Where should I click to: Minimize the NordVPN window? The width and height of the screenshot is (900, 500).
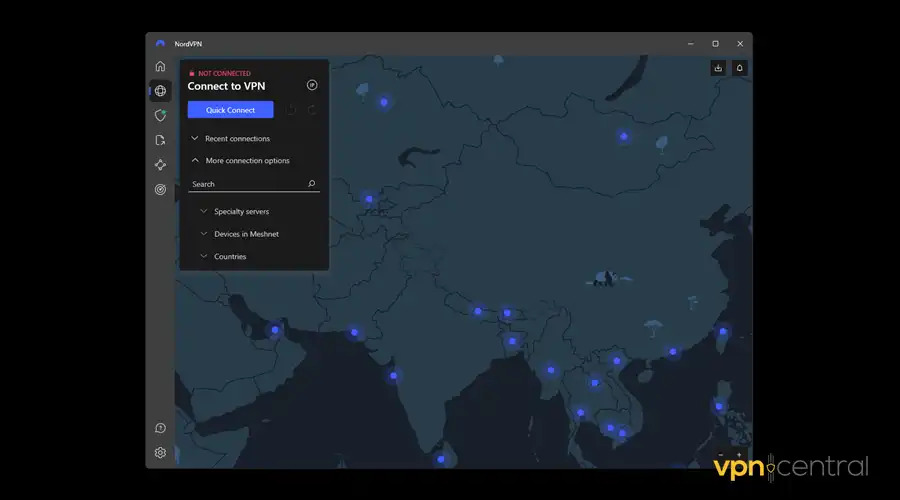690,44
